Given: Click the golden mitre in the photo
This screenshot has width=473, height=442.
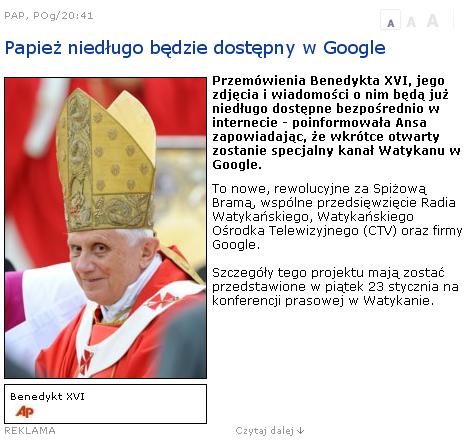Looking at the screenshot, I should [106, 160].
